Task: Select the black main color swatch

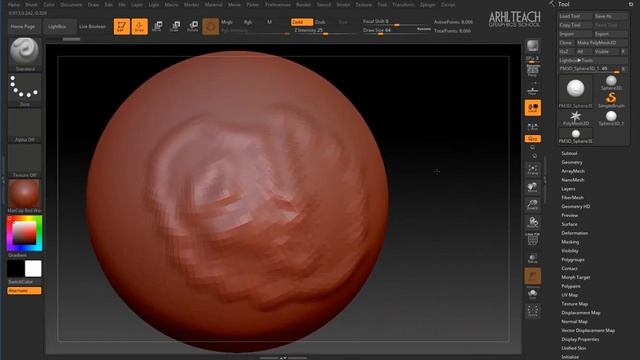Action: click(16, 269)
